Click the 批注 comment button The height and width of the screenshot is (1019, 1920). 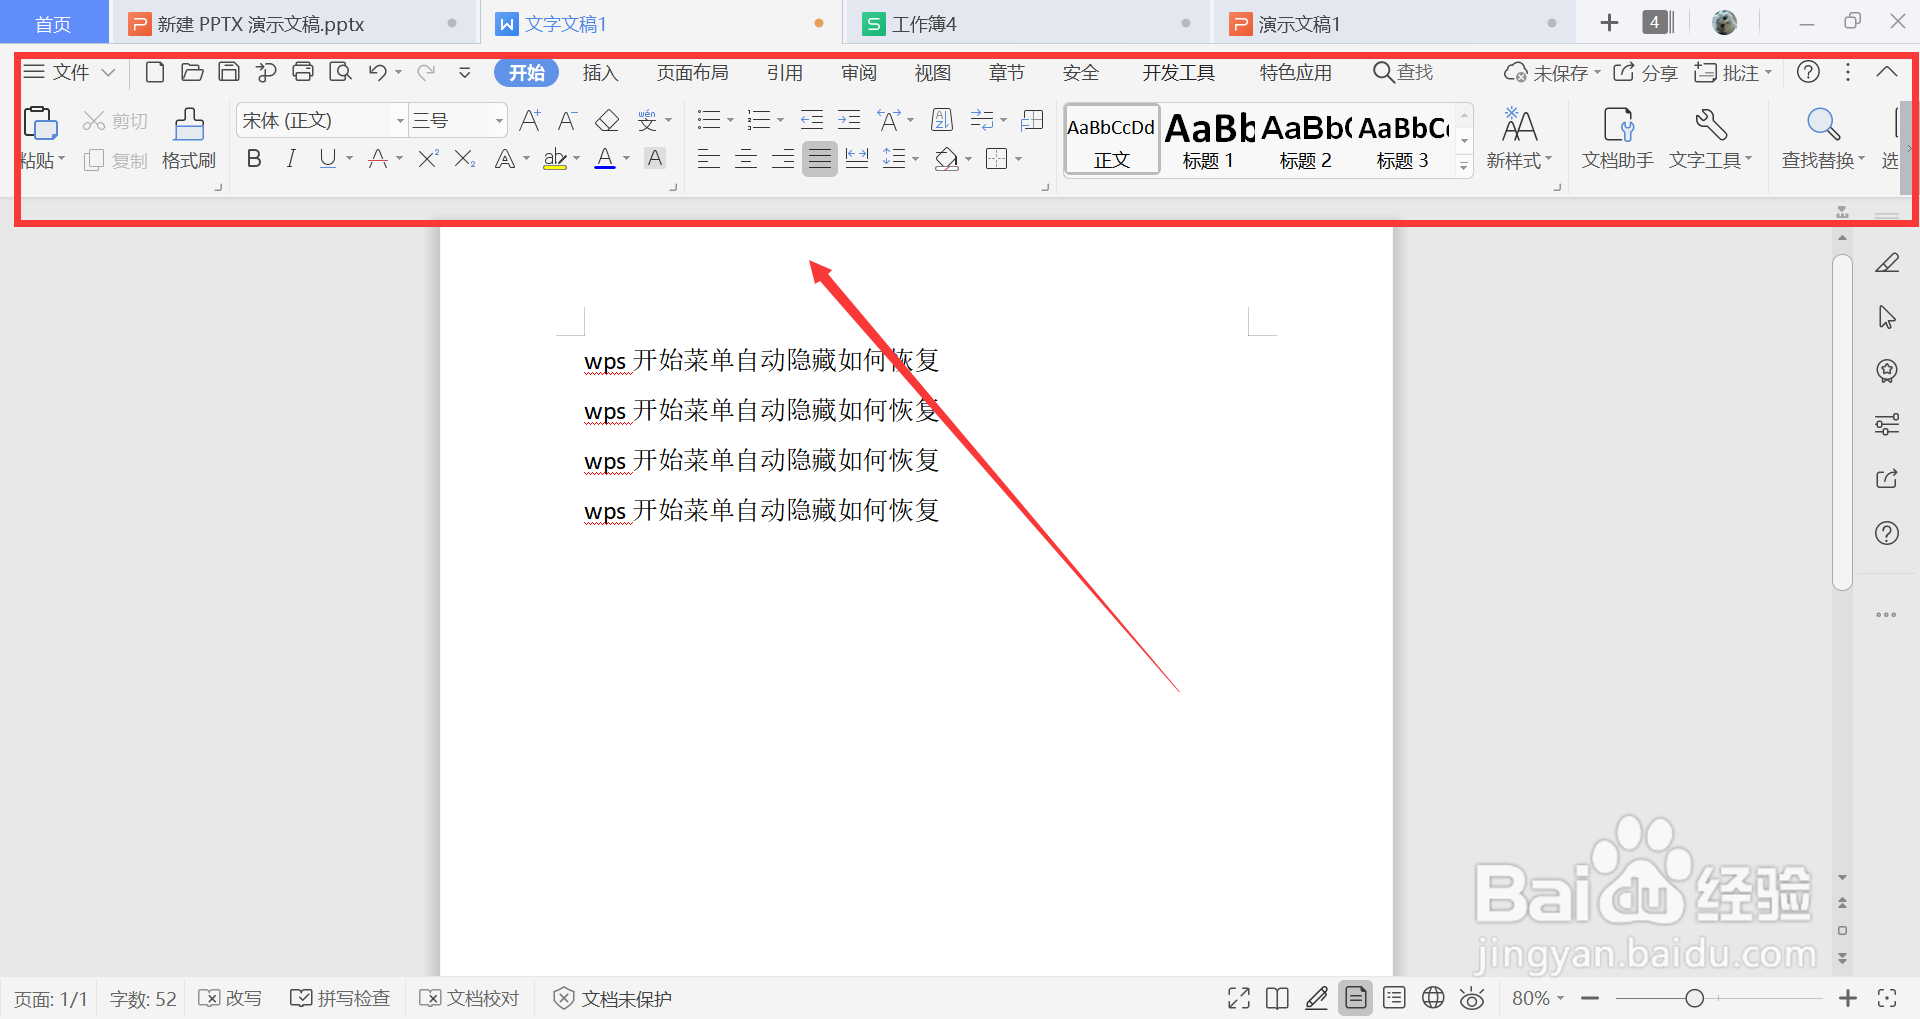pos(1732,73)
